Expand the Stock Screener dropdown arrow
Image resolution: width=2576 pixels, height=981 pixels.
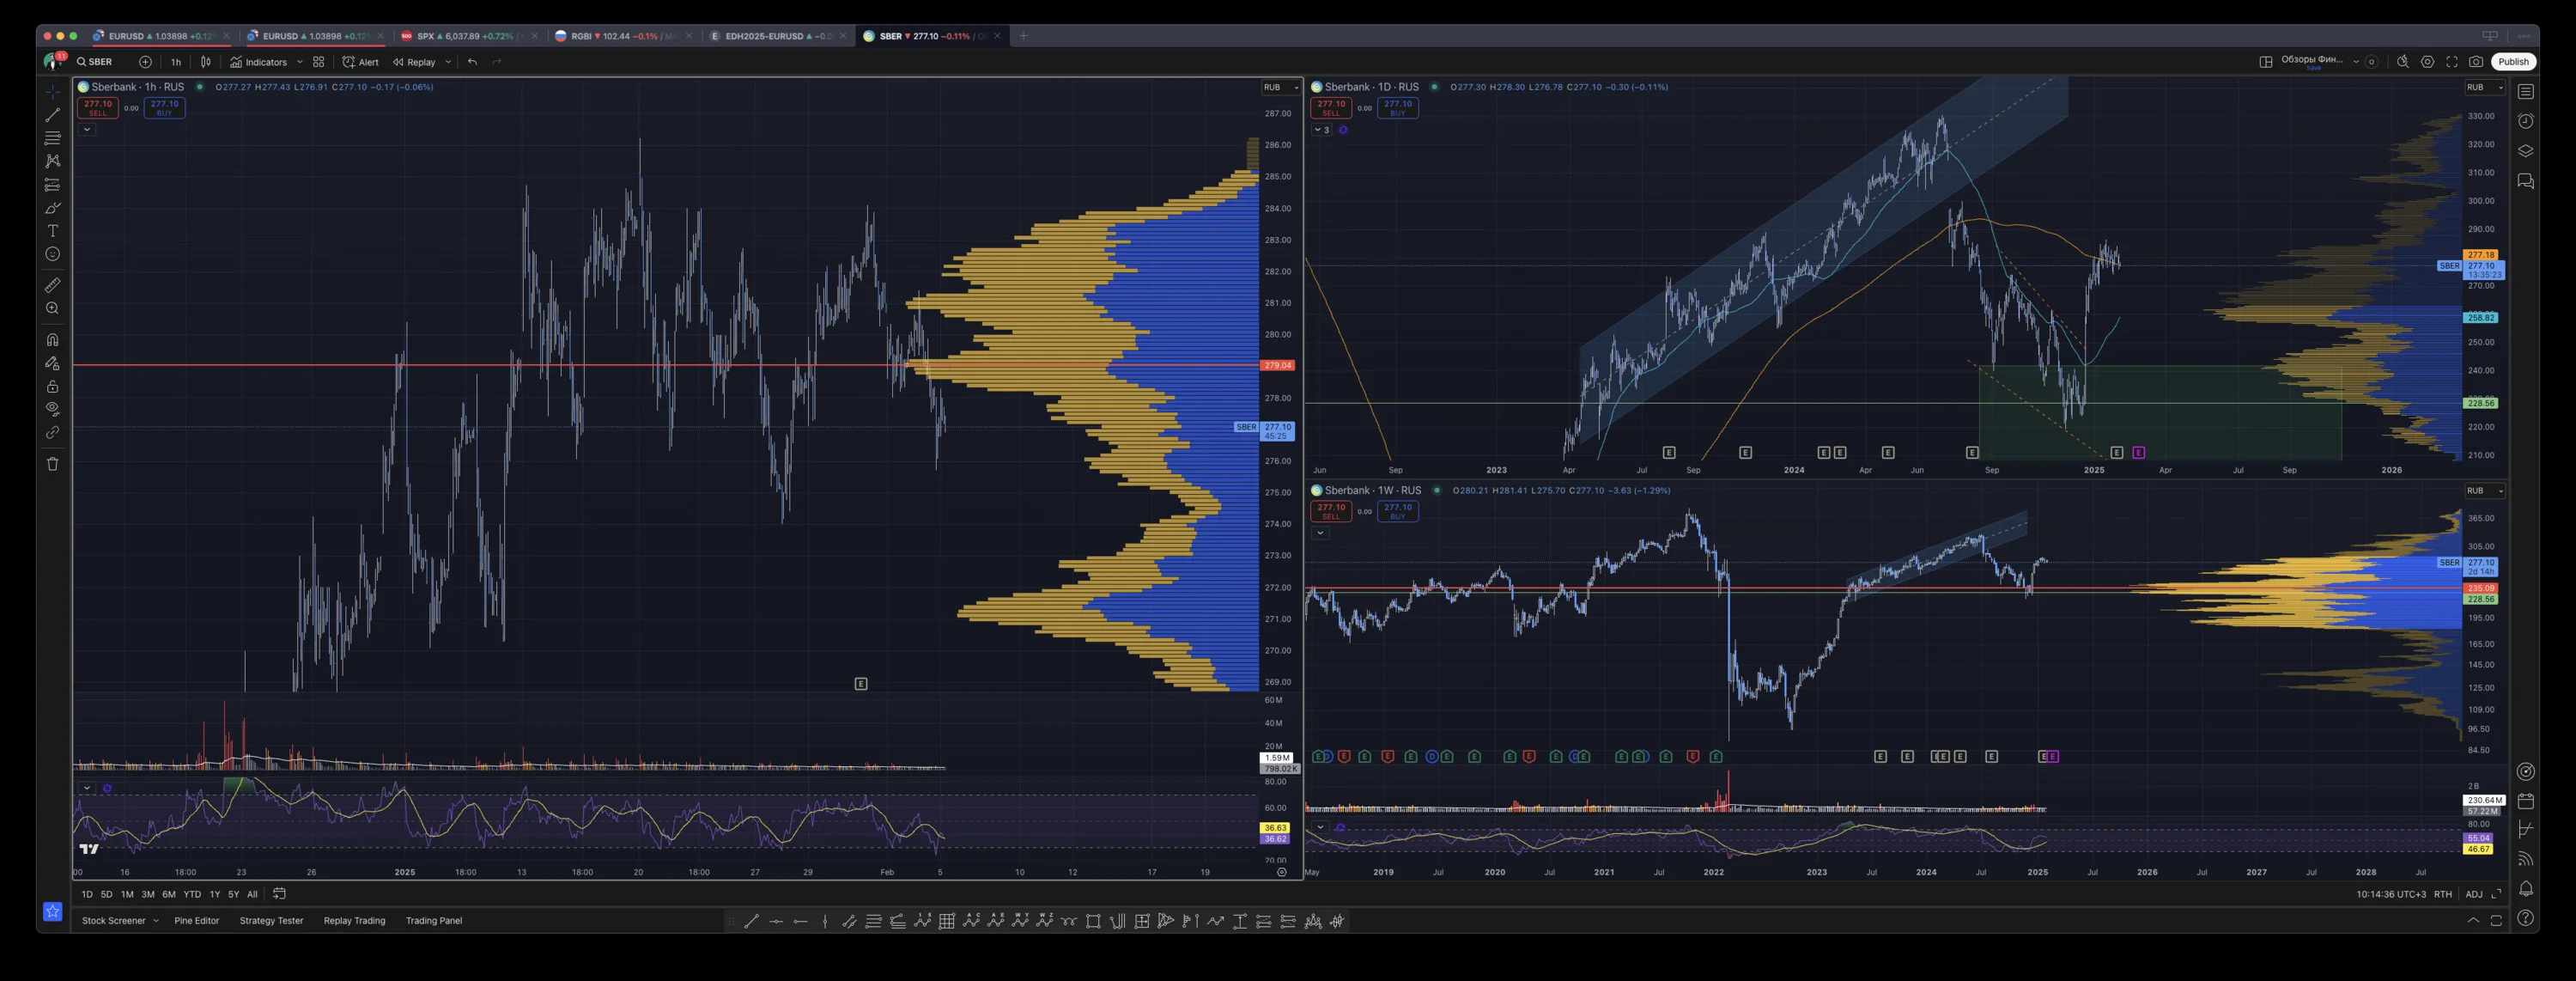pyautogui.click(x=156, y=921)
